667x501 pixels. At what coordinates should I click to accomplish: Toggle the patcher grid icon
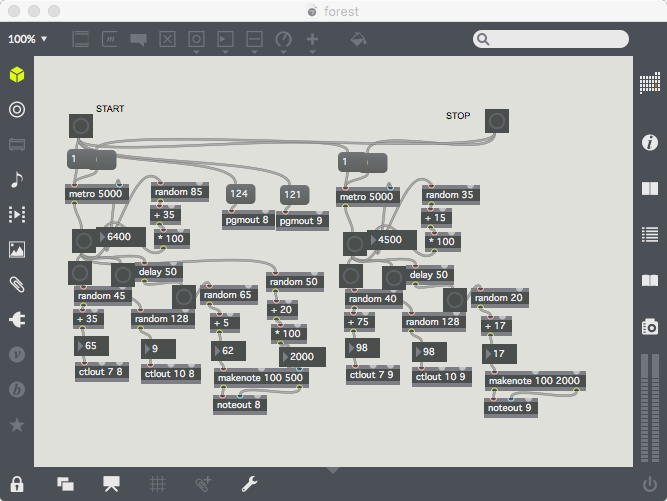(x=157, y=484)
